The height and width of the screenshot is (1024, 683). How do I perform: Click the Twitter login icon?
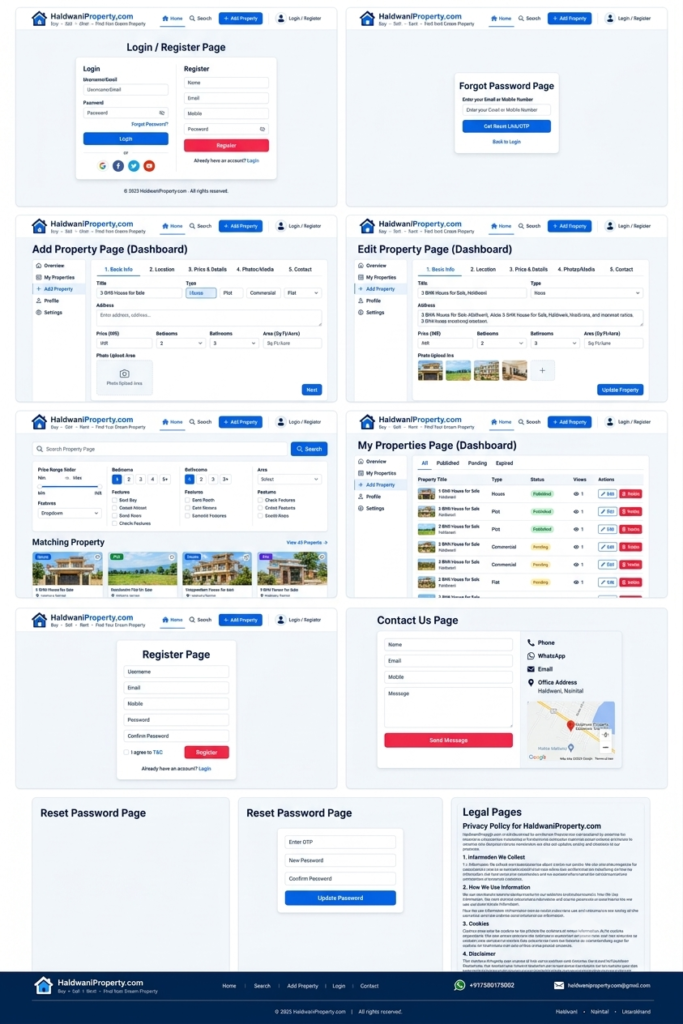[134, 166]
